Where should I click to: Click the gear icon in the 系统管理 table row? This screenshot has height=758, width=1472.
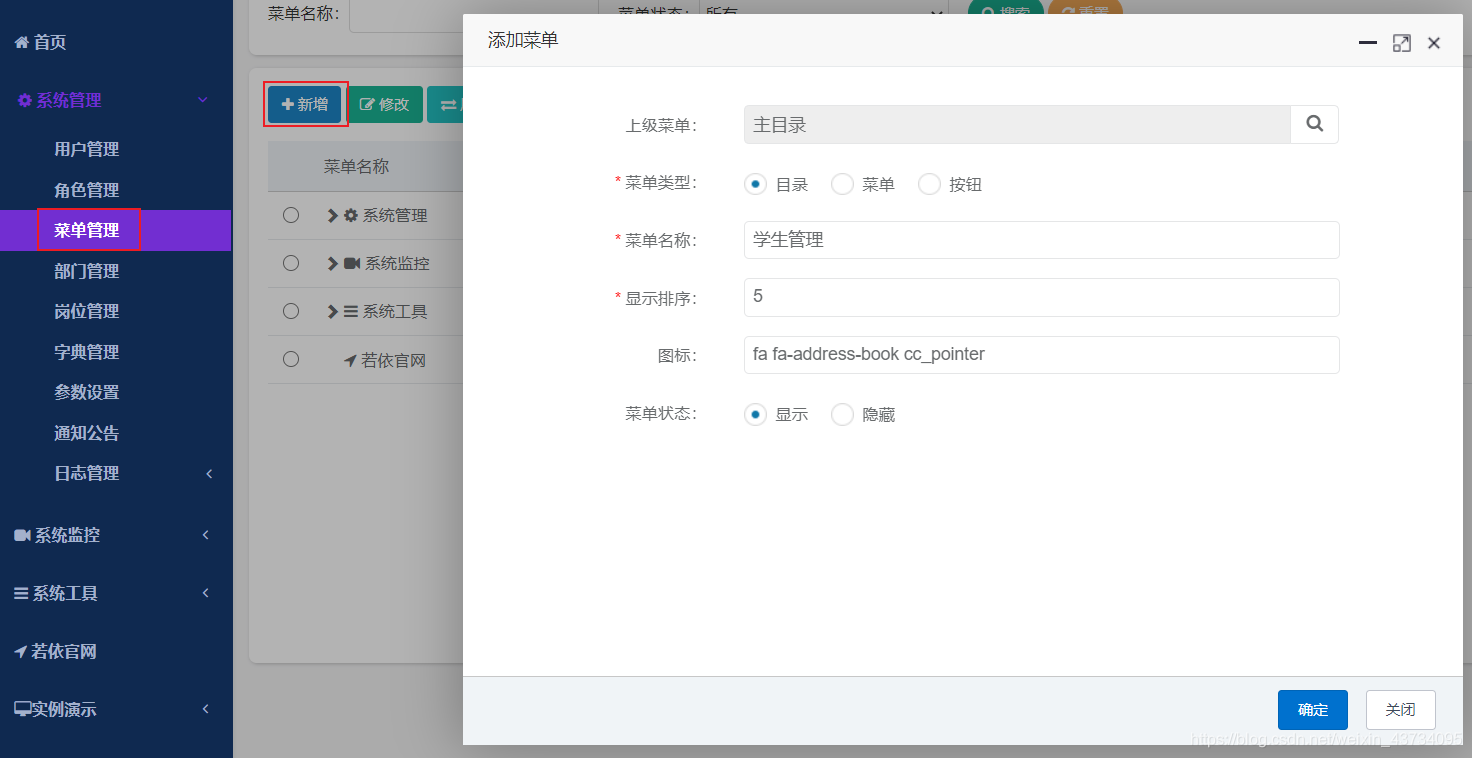pyautogui.click(x=350, y=215)
